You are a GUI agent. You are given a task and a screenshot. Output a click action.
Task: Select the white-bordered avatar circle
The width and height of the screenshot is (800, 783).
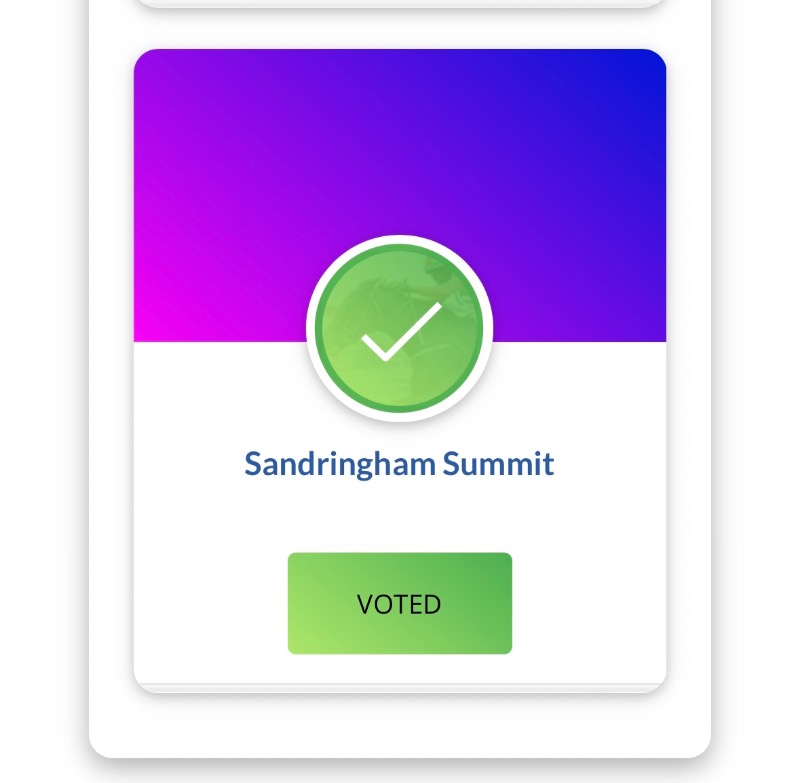(399, 330)
